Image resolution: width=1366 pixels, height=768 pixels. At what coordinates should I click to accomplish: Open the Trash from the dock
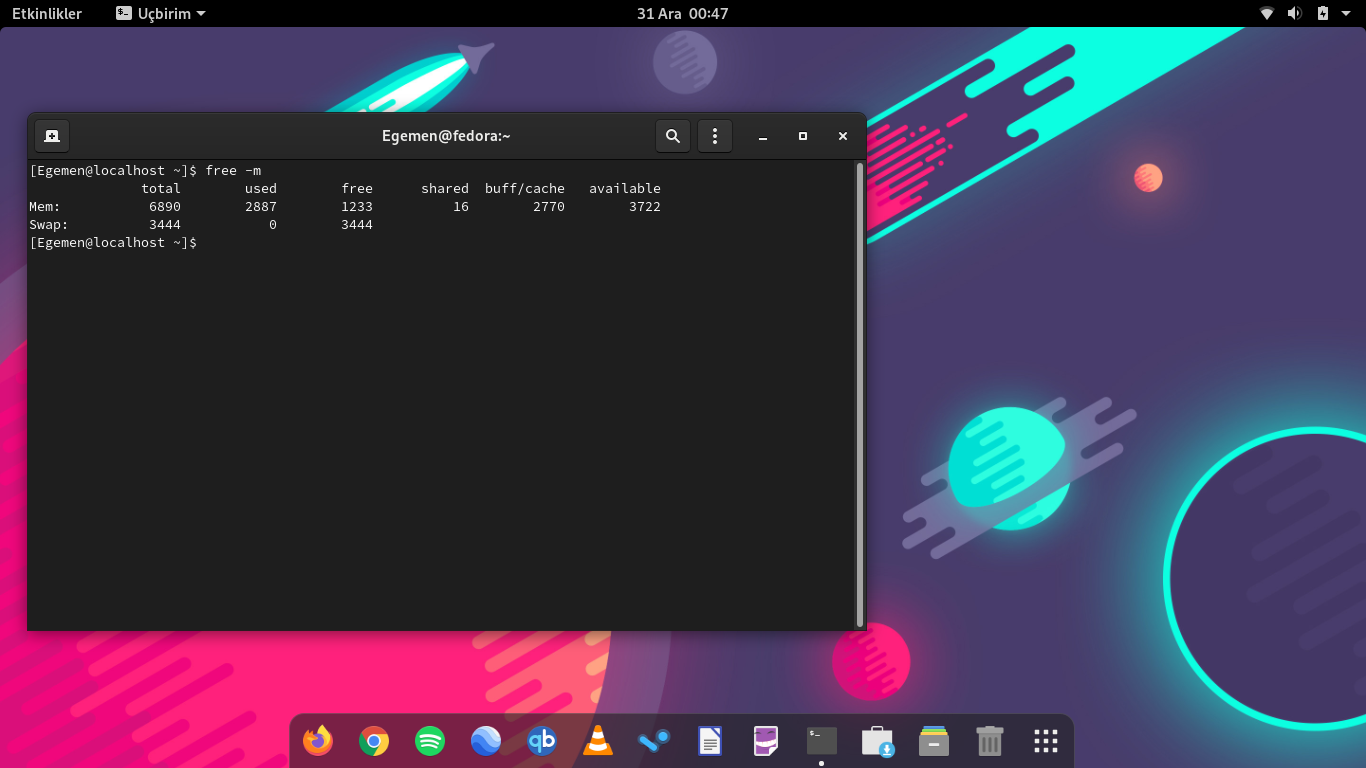pyautogui.click(x=990, y=741)
